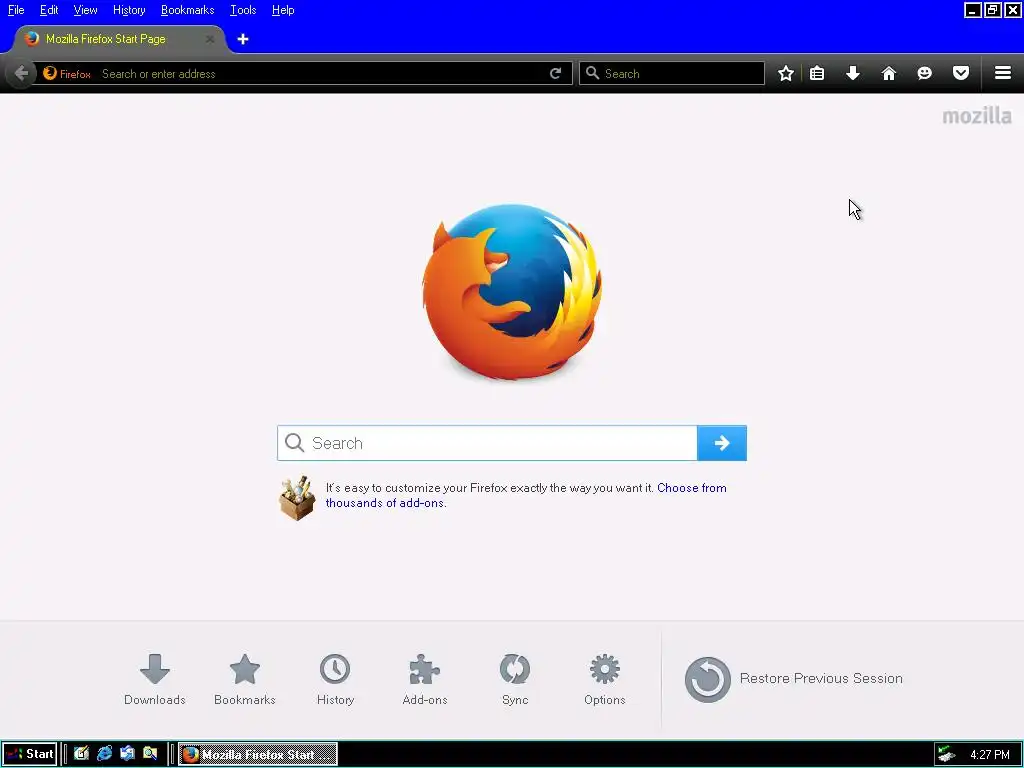
Task: Click the Show Desktop quick launch icon
Action: (x=81, y=754)
